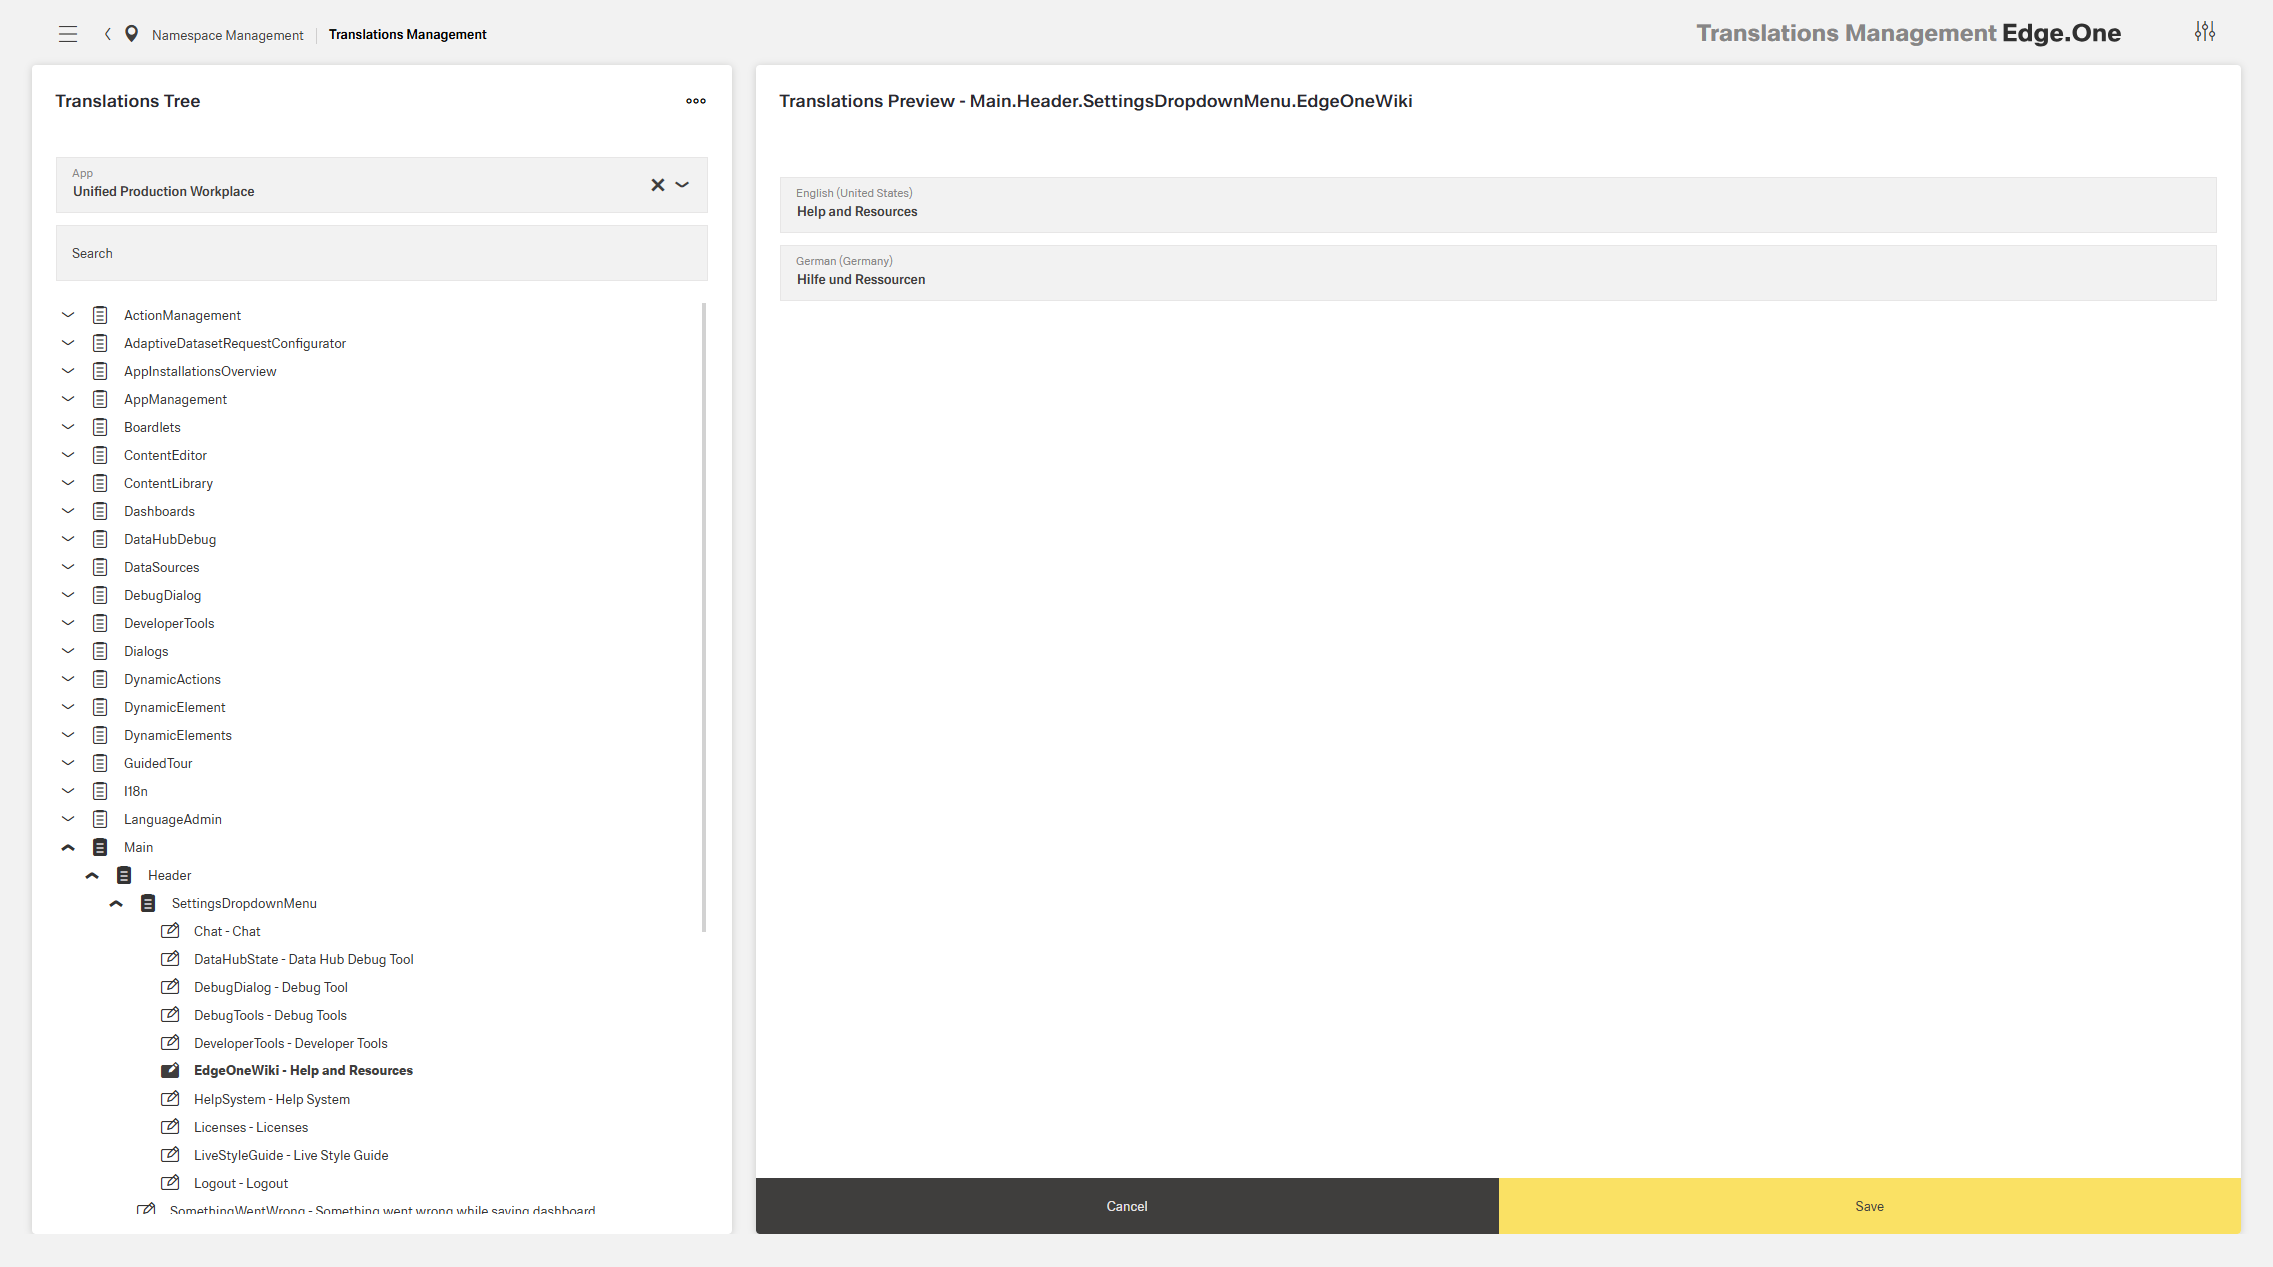Viewport: 2273px width, 1267px height.
Task: Expand the LanguageAdmin tree node
Action: point(68,819)
